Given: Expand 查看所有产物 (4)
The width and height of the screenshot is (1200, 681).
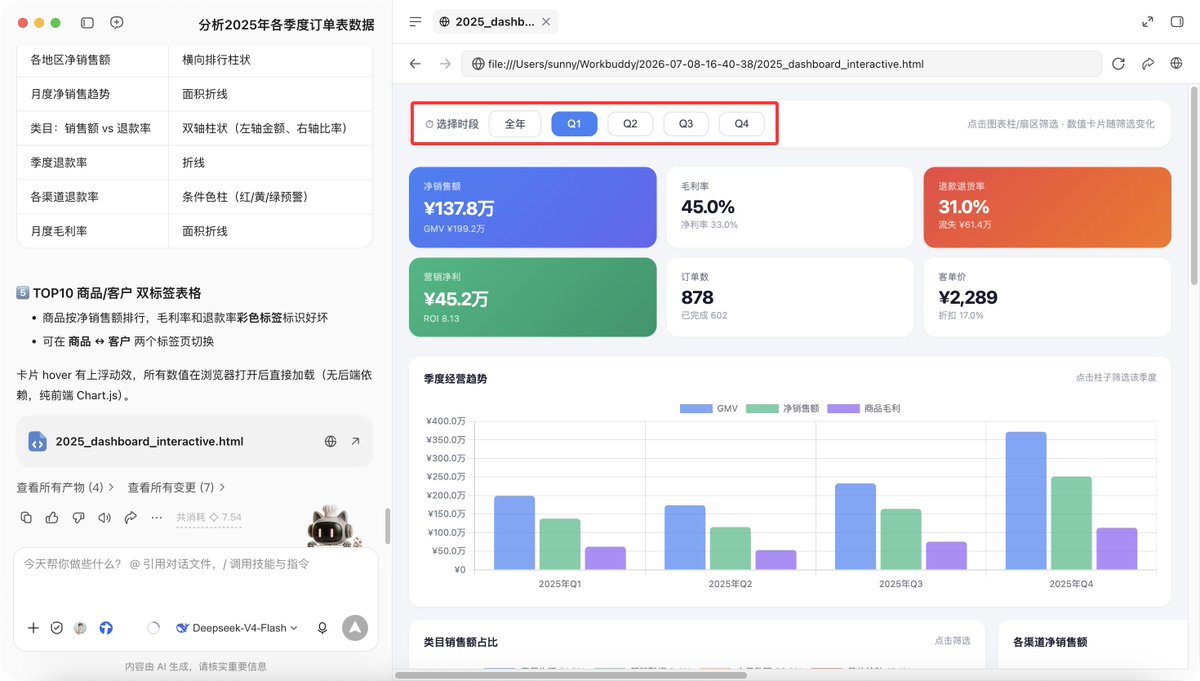Looking at the screenshot, I should [x=65, y=487].
